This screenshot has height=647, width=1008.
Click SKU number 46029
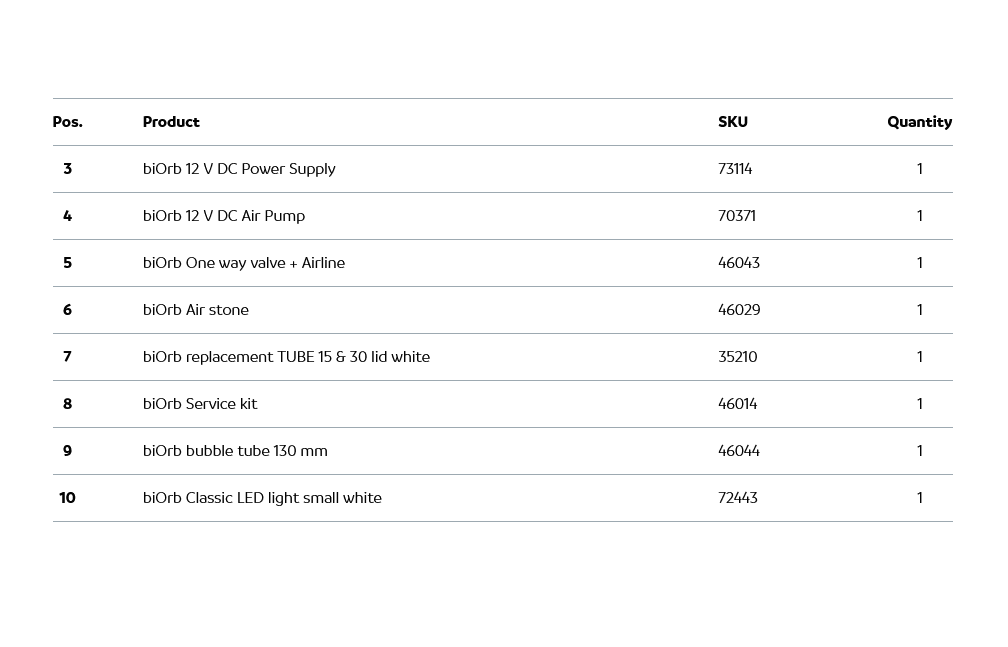[739, 310]
